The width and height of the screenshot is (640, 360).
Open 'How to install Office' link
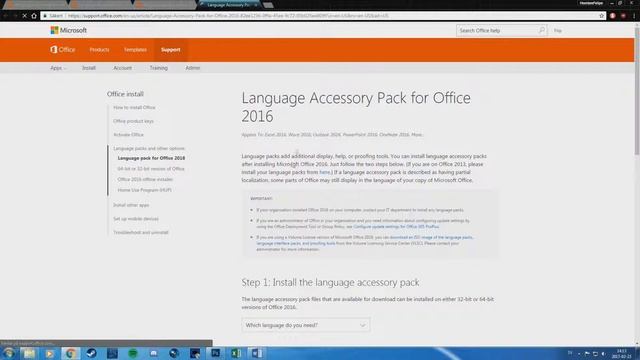[x=134, y=107]
